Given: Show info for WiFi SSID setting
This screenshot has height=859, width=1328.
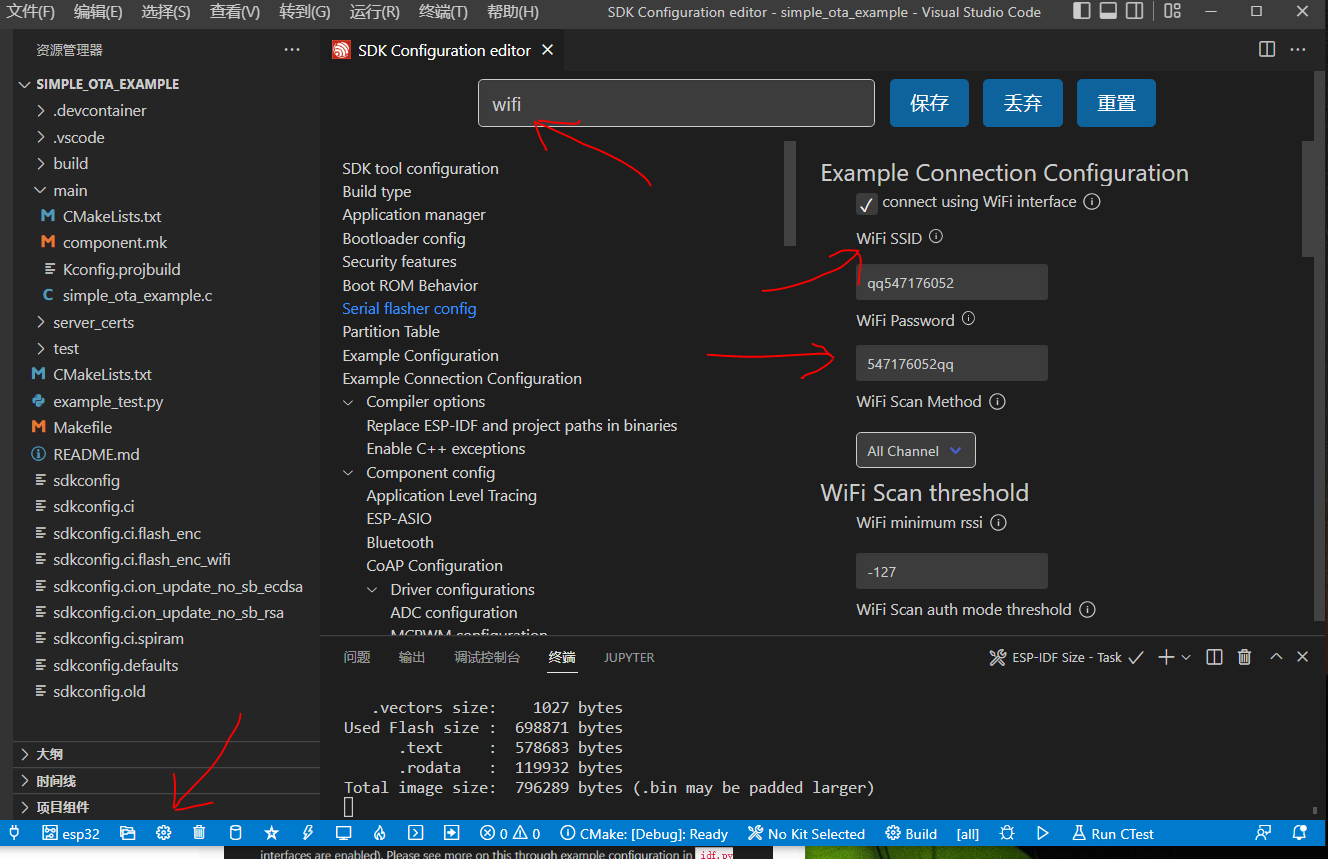Looking at the screenshot, I should pyautogui.click(x=936, y=237).
